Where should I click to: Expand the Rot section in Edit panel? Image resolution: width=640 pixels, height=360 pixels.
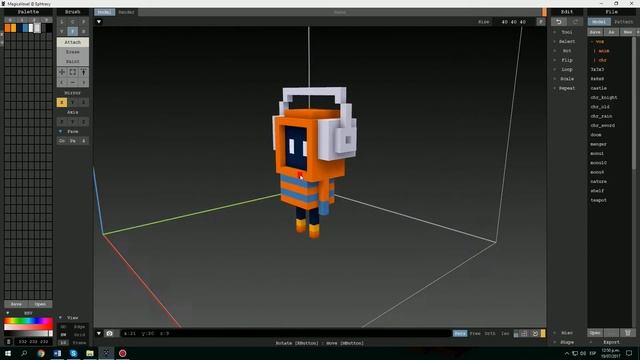(x=567, y=51)
